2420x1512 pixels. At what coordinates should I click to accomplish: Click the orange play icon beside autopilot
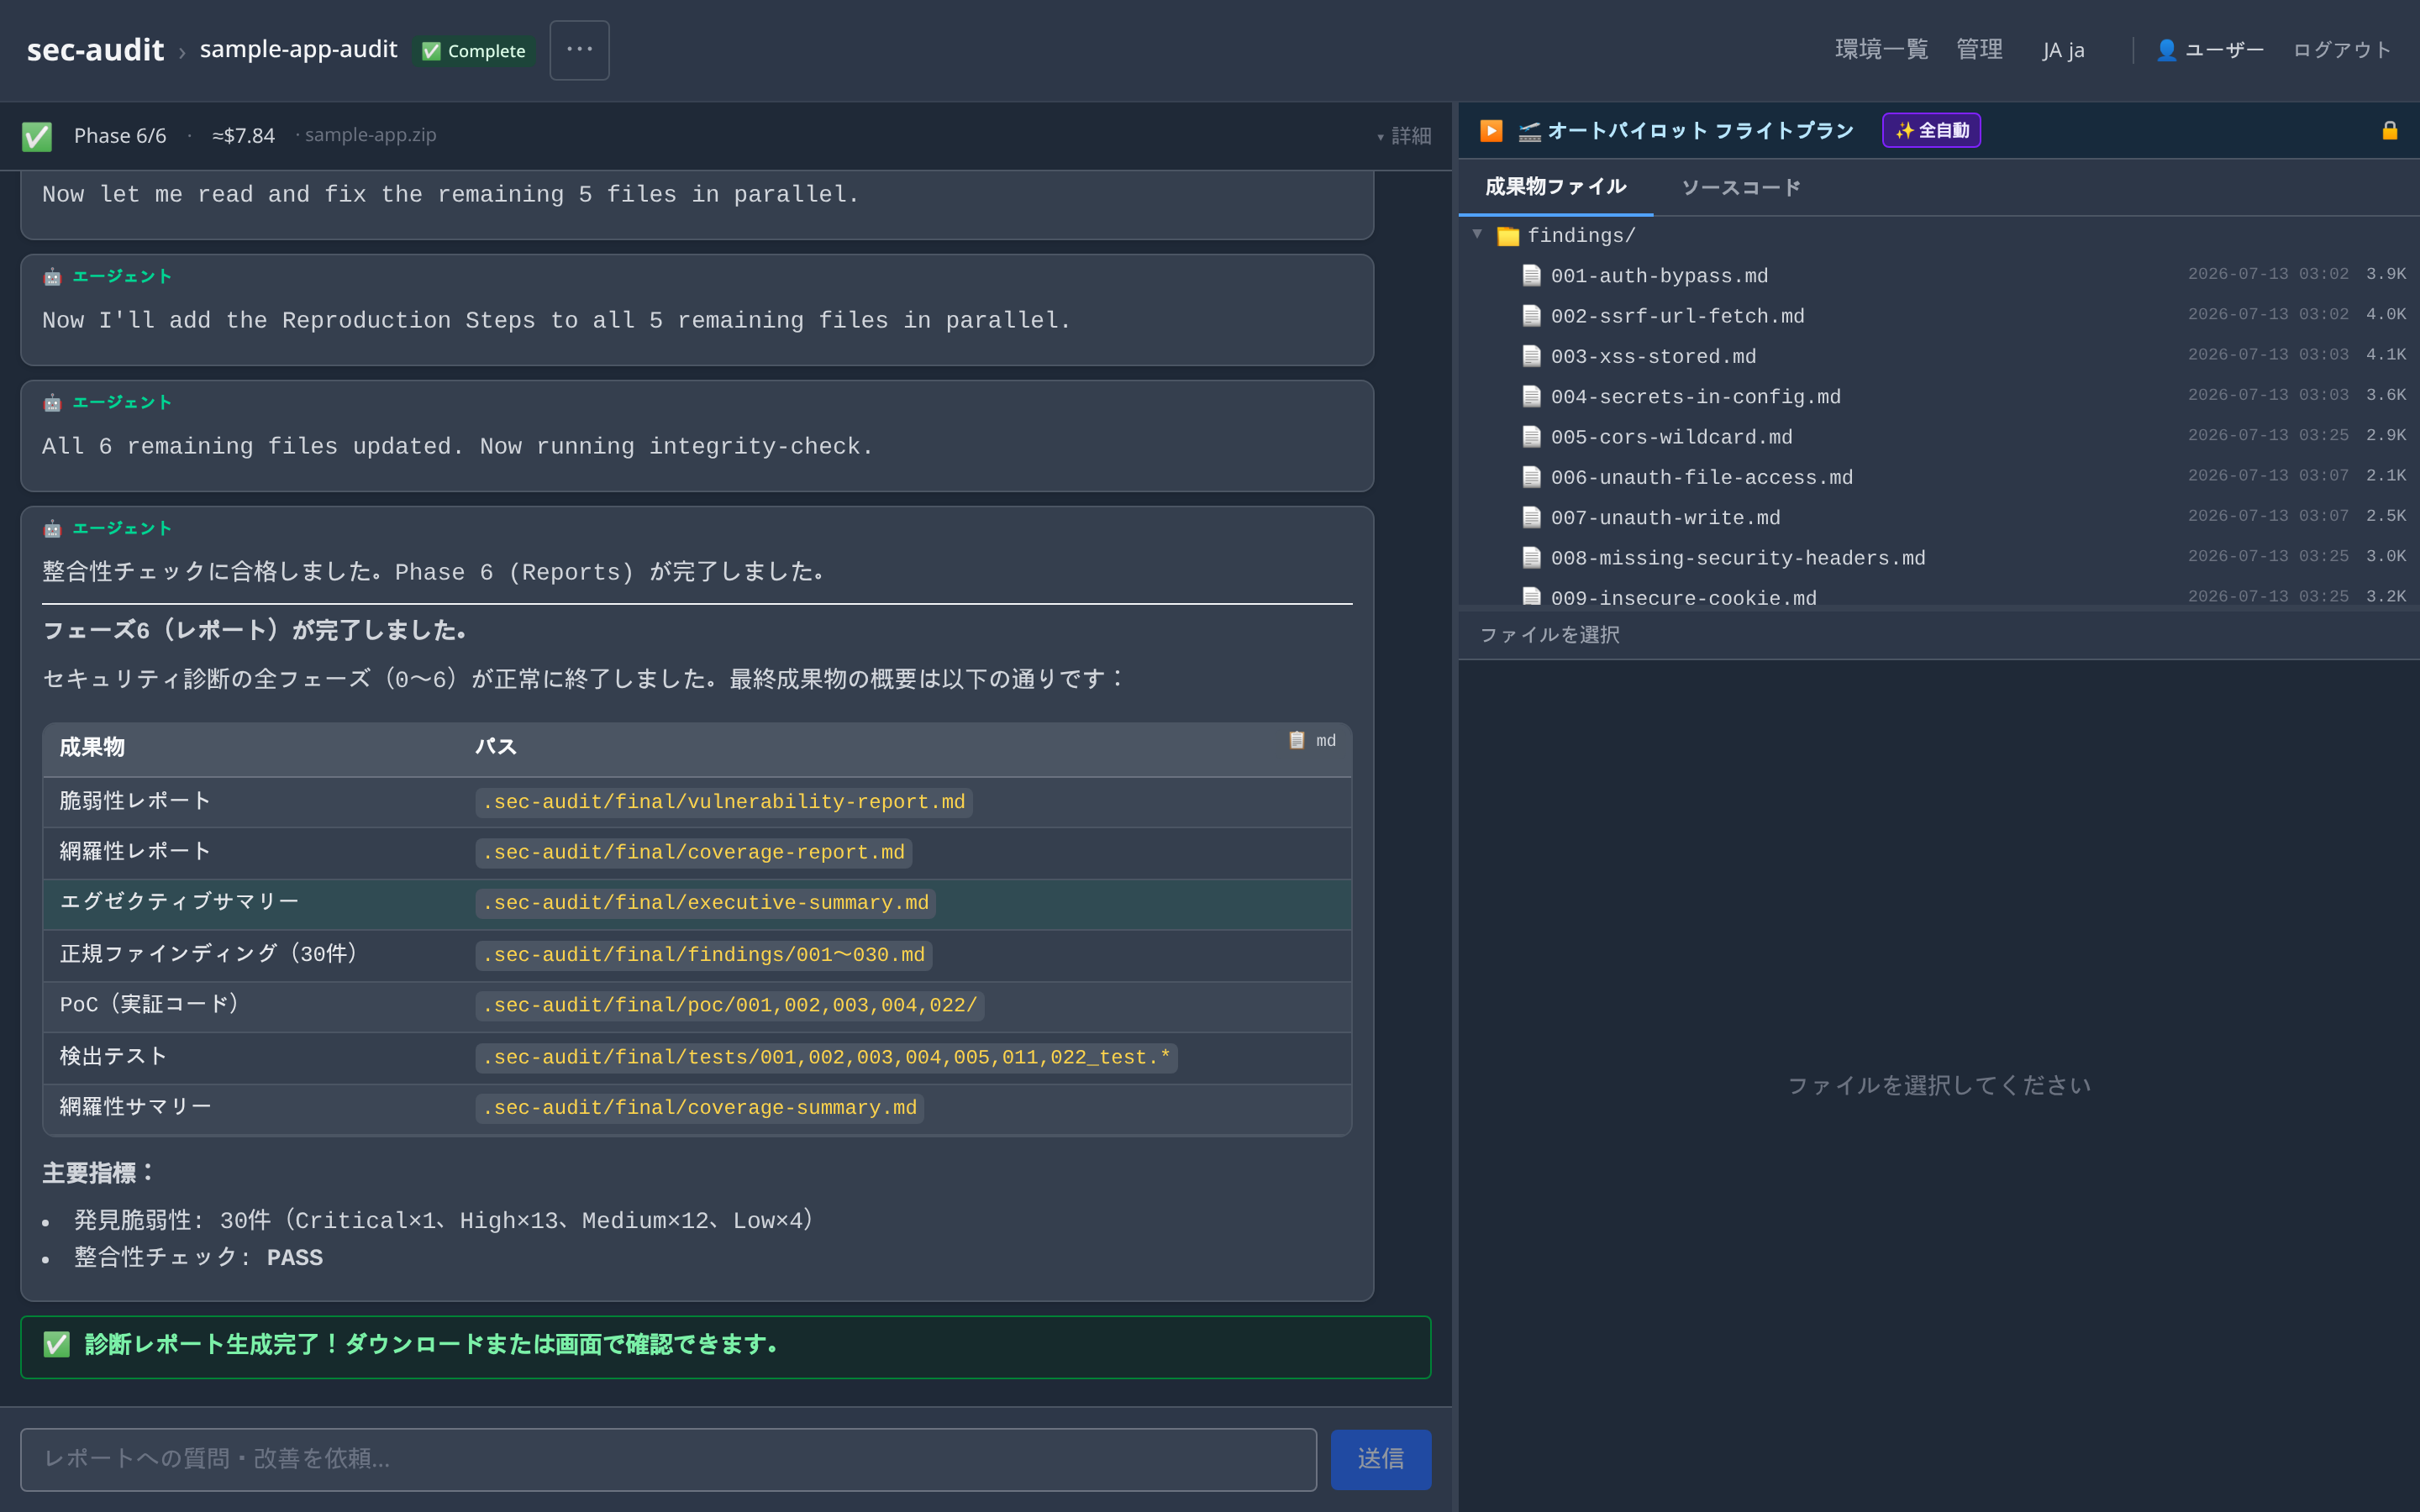pyautogui.click(x=1490, y=131)
